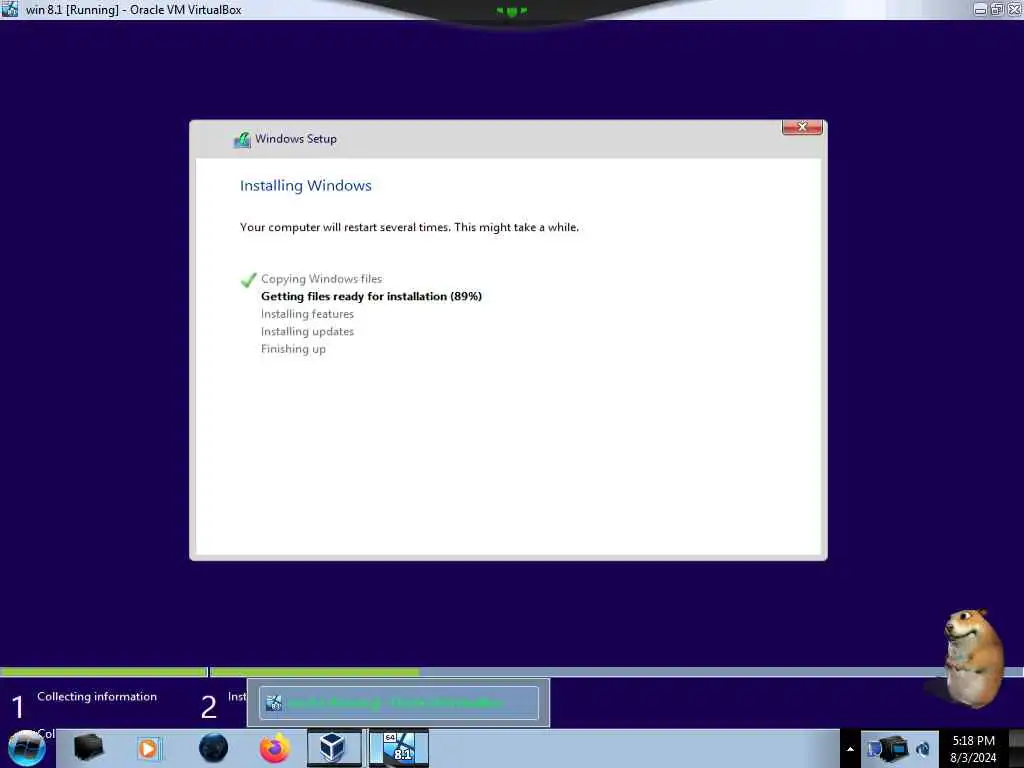Open the Windows Start orb
This screenshot has width=1024, height=768.
(x=27, y=748)
